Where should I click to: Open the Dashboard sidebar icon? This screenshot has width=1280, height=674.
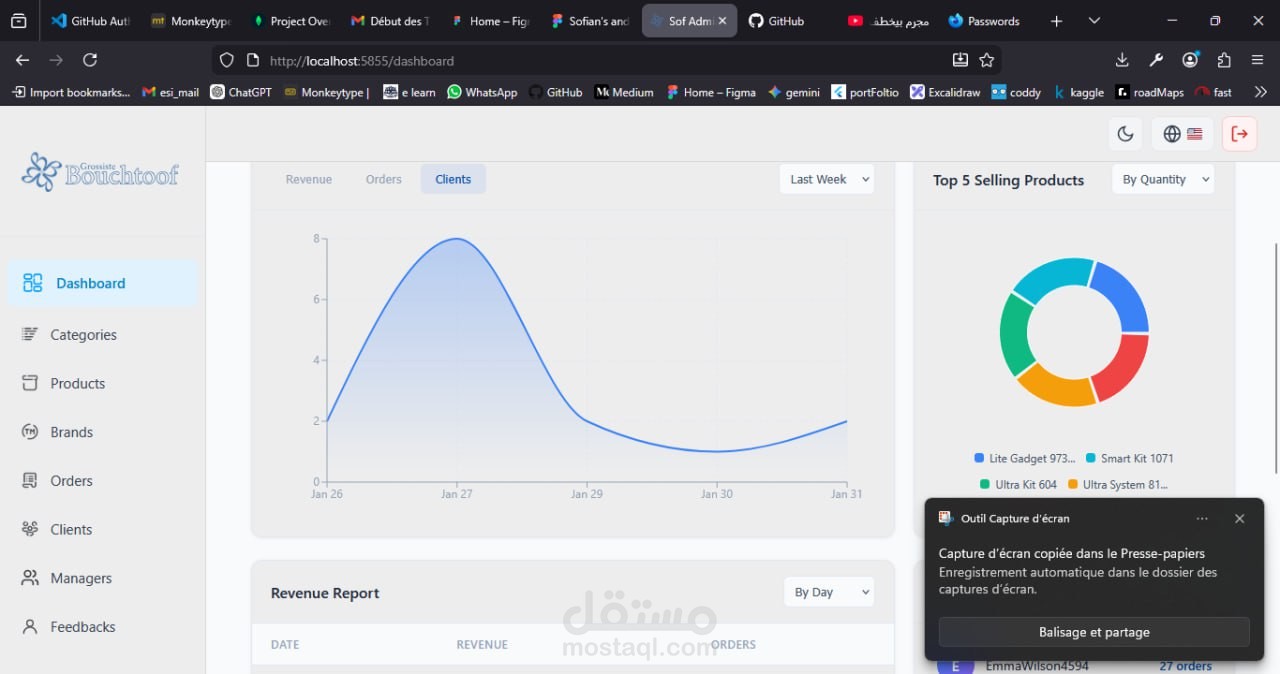[x=33, y=283]
